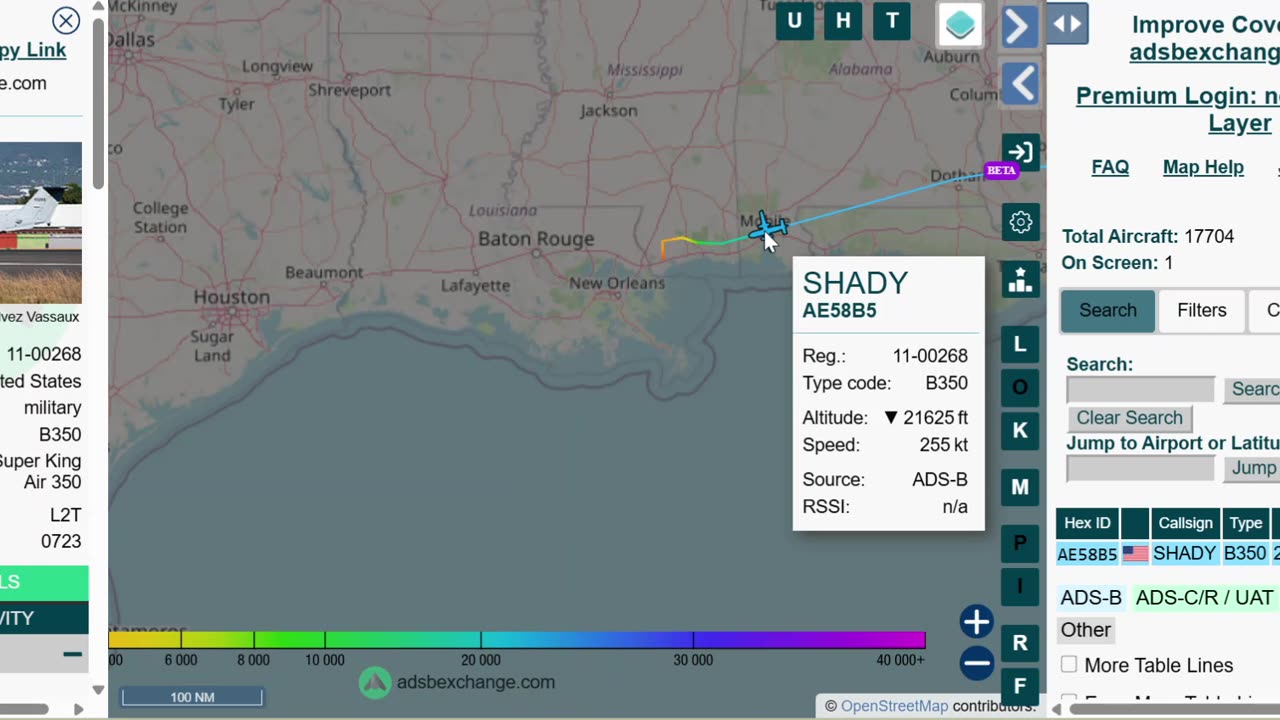The height and width of the screenshot is (720, 1280).
Task: Click the 20 000 altitude color scale segment
Action: coord(480,639)
